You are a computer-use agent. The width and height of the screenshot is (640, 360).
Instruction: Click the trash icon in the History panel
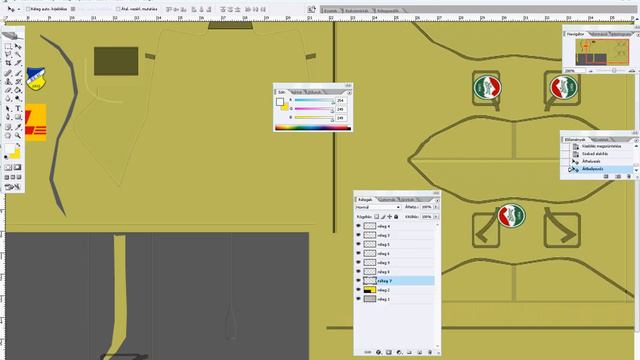tap(629, 176)
